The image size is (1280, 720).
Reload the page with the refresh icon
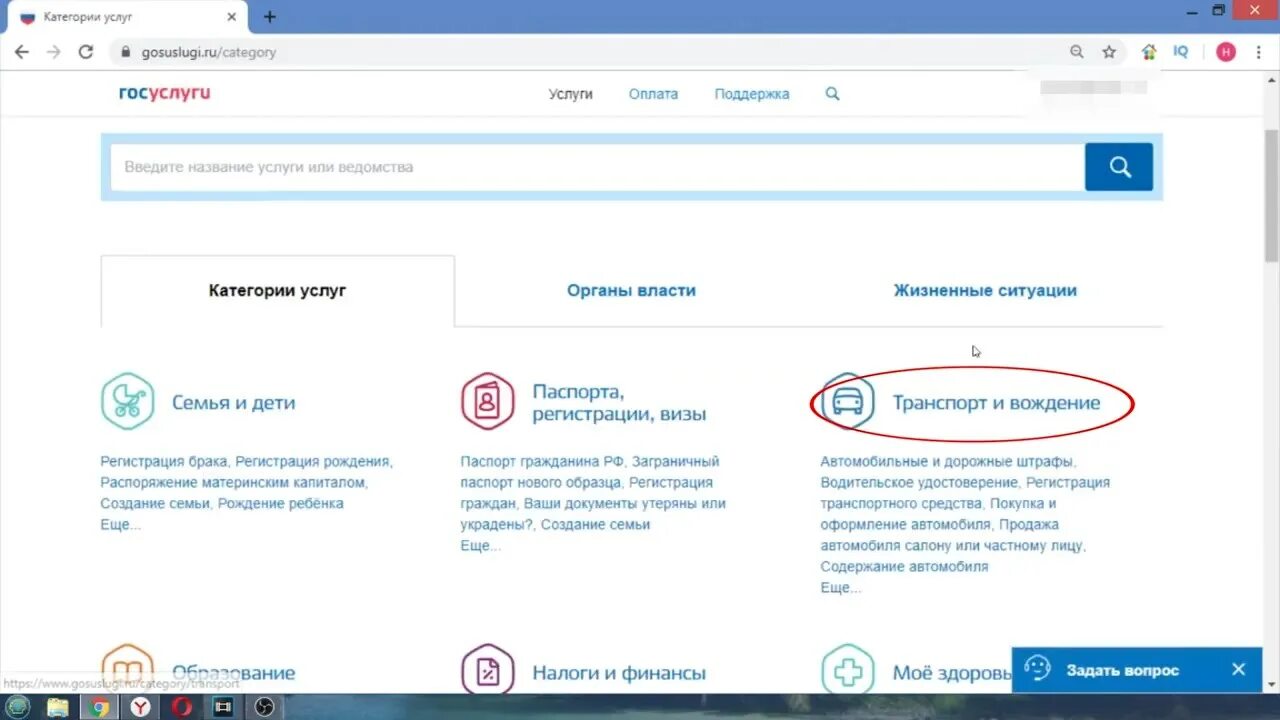[86, 52]
